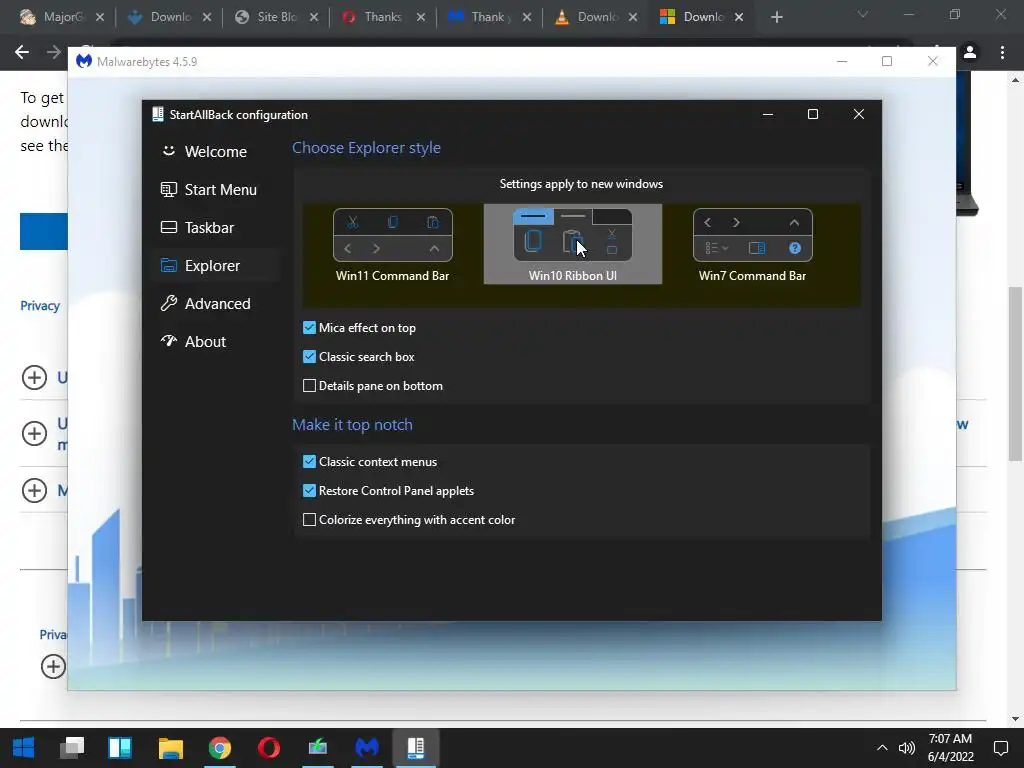The width and height of the screenshot is (1024, 768).
Task: Enable Details pane on bottom
Action: (x=310, y=386)
